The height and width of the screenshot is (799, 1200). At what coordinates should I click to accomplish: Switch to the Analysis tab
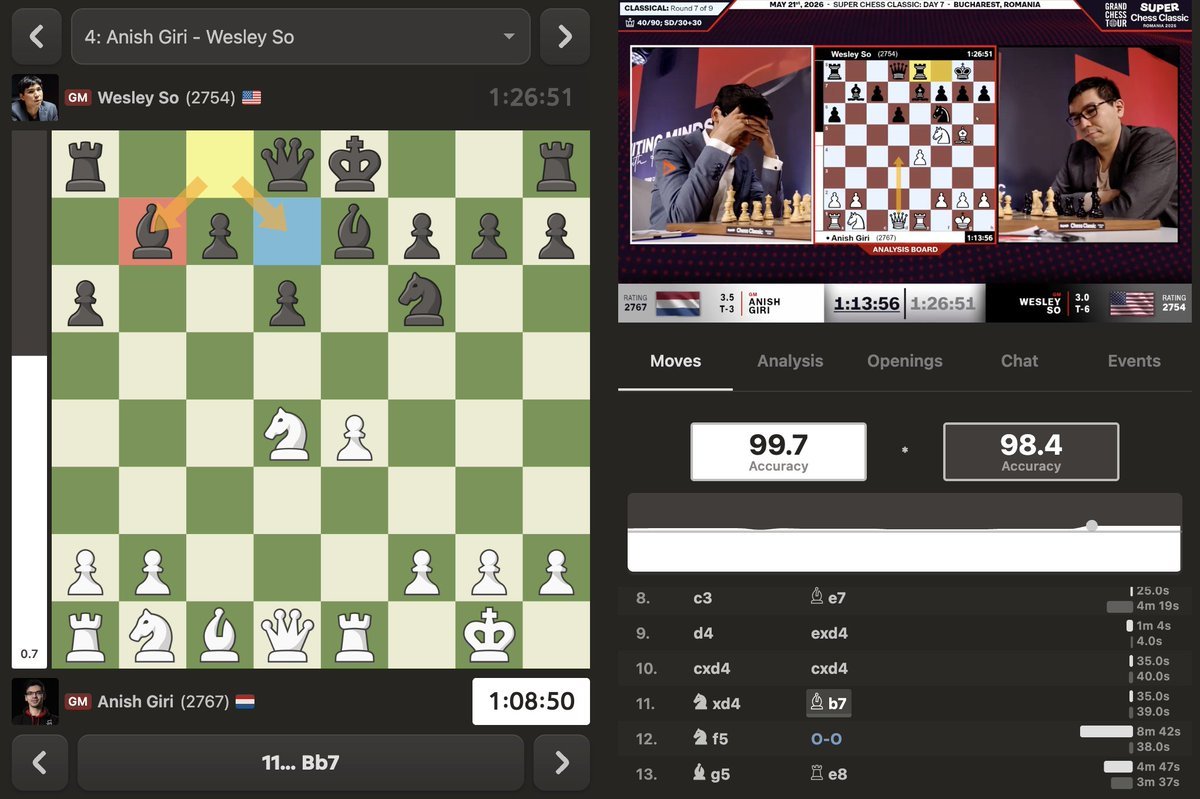click(x=790, y=361)
